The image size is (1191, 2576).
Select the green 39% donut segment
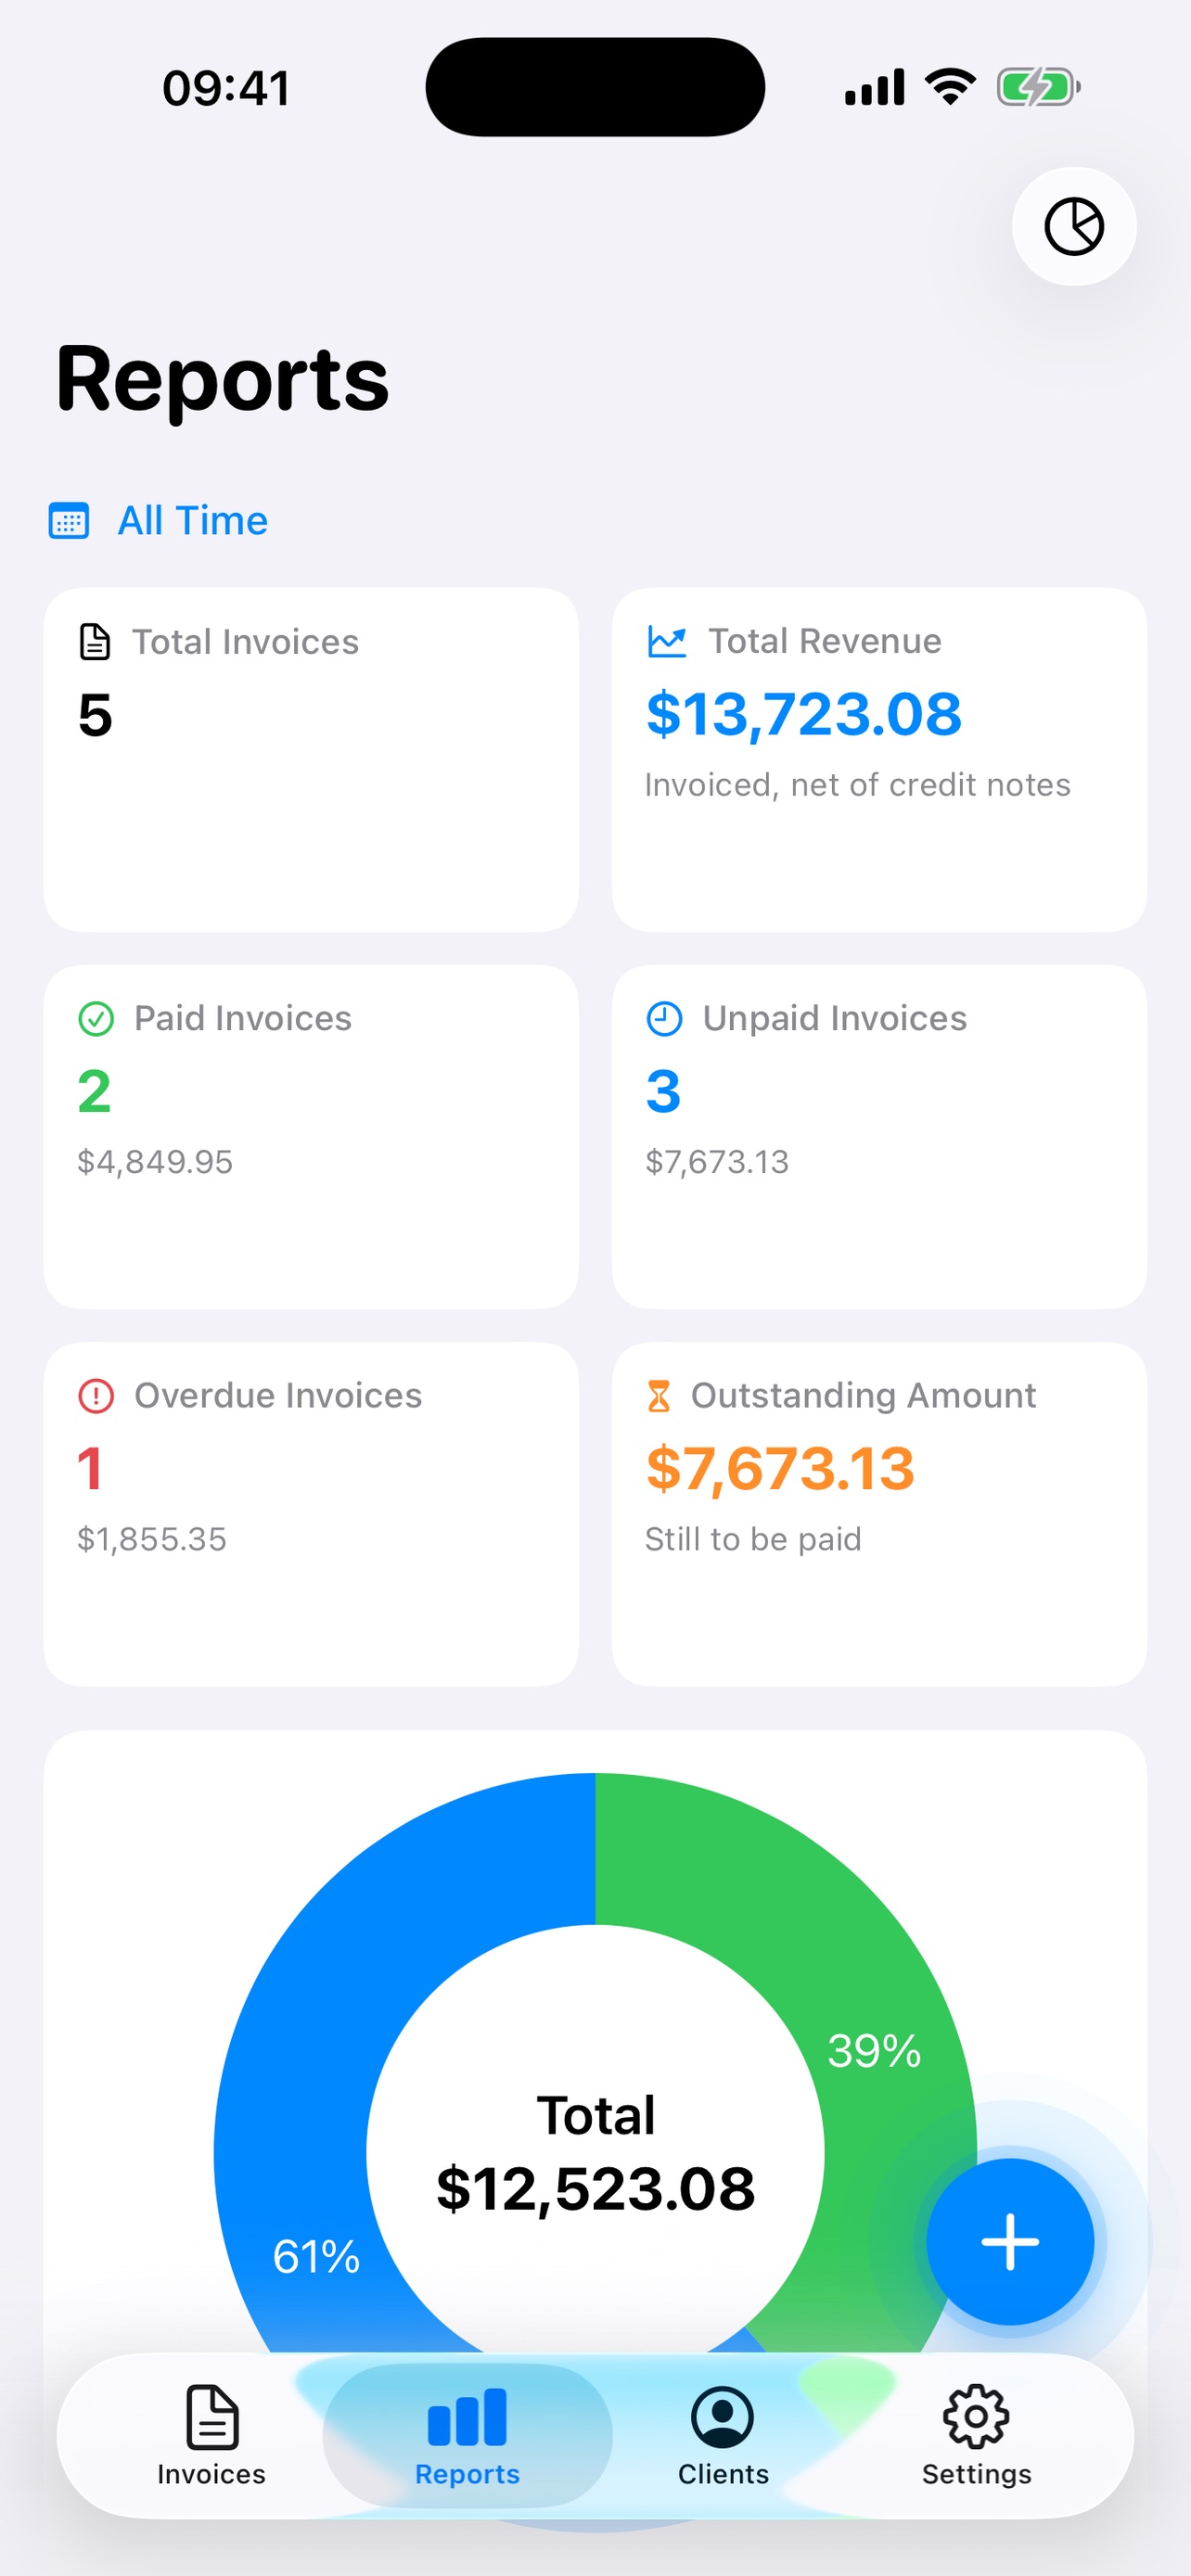[x=872, y=2050]
